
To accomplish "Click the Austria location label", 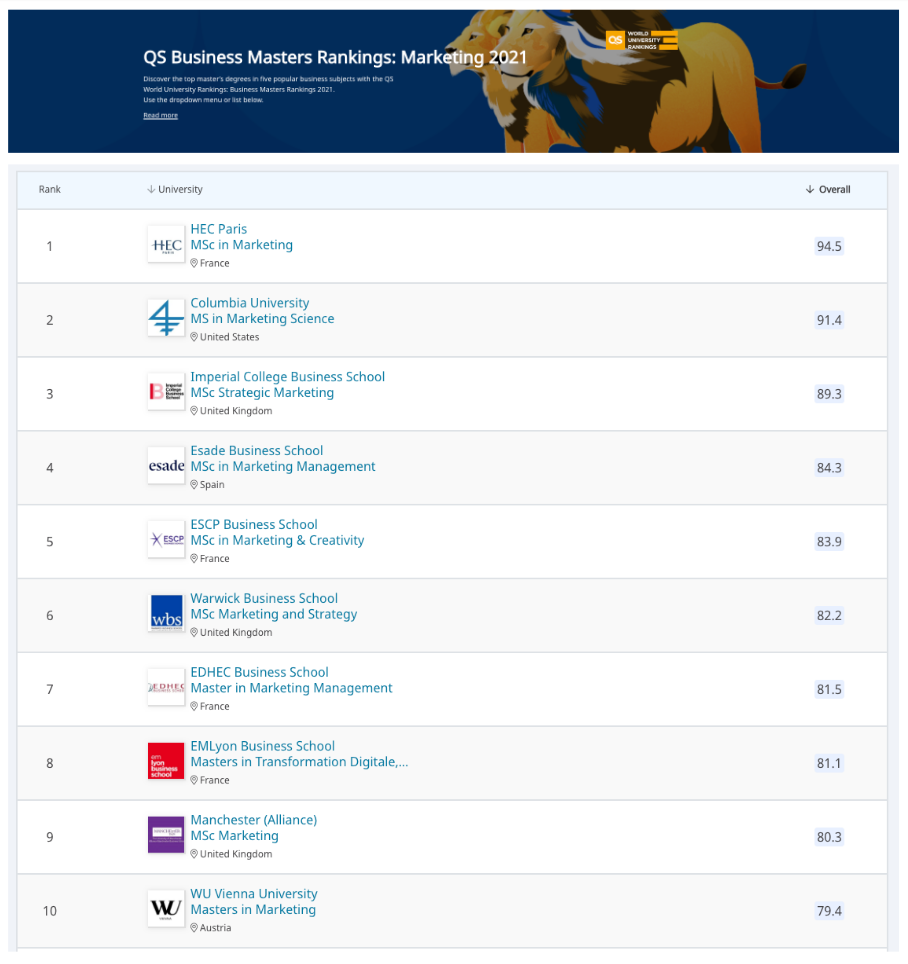I will coord(211,927).
